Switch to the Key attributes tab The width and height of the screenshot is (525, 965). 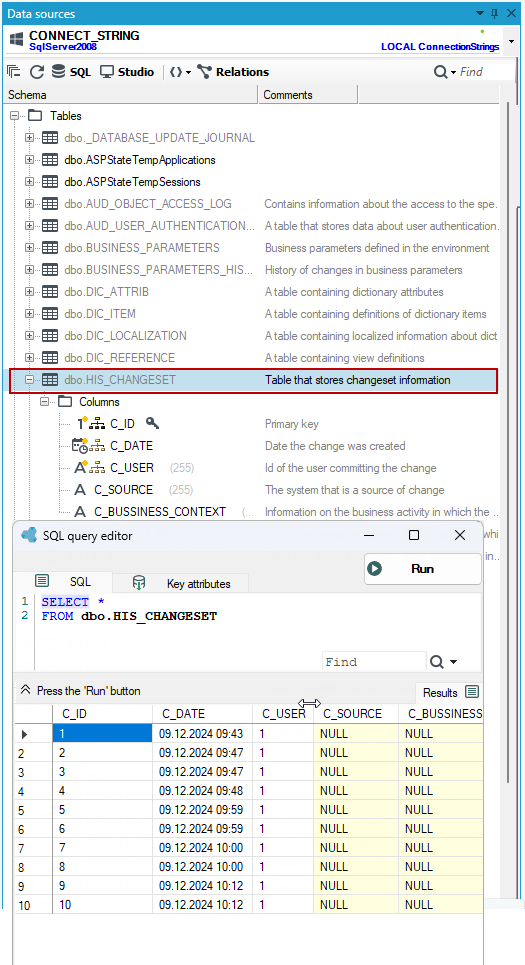pyautogui.click(x=181, y=583)
